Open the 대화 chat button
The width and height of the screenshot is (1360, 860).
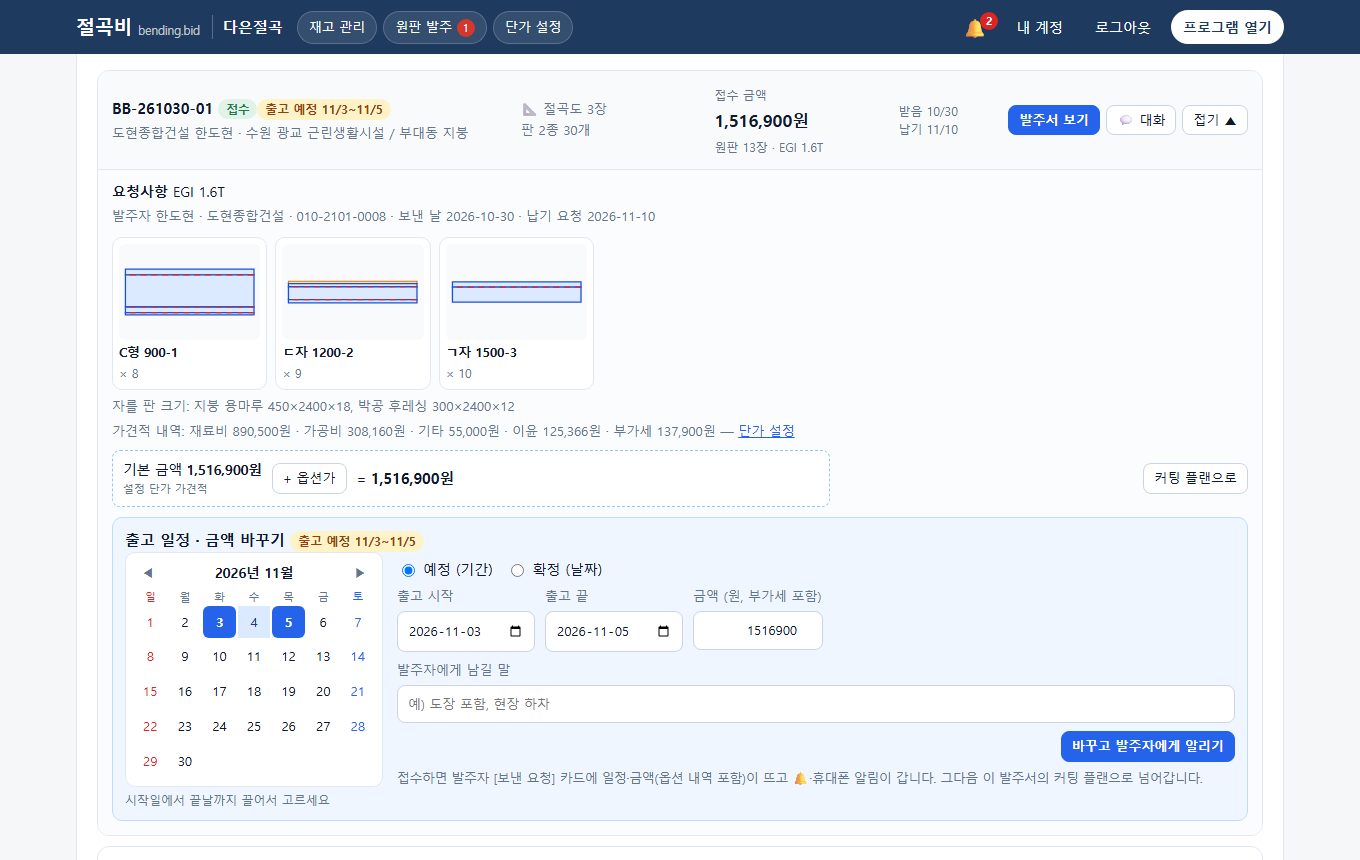coord(1141,120)
